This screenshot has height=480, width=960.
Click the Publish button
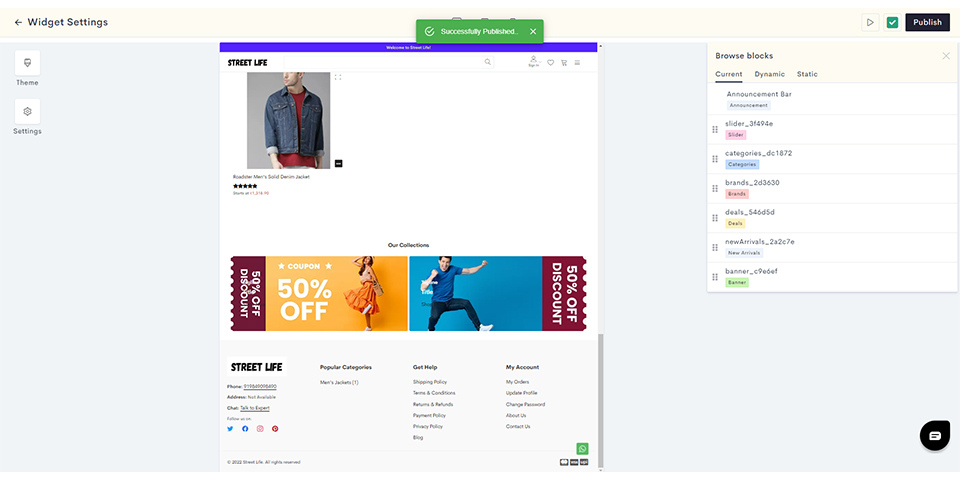click(928, 23)
